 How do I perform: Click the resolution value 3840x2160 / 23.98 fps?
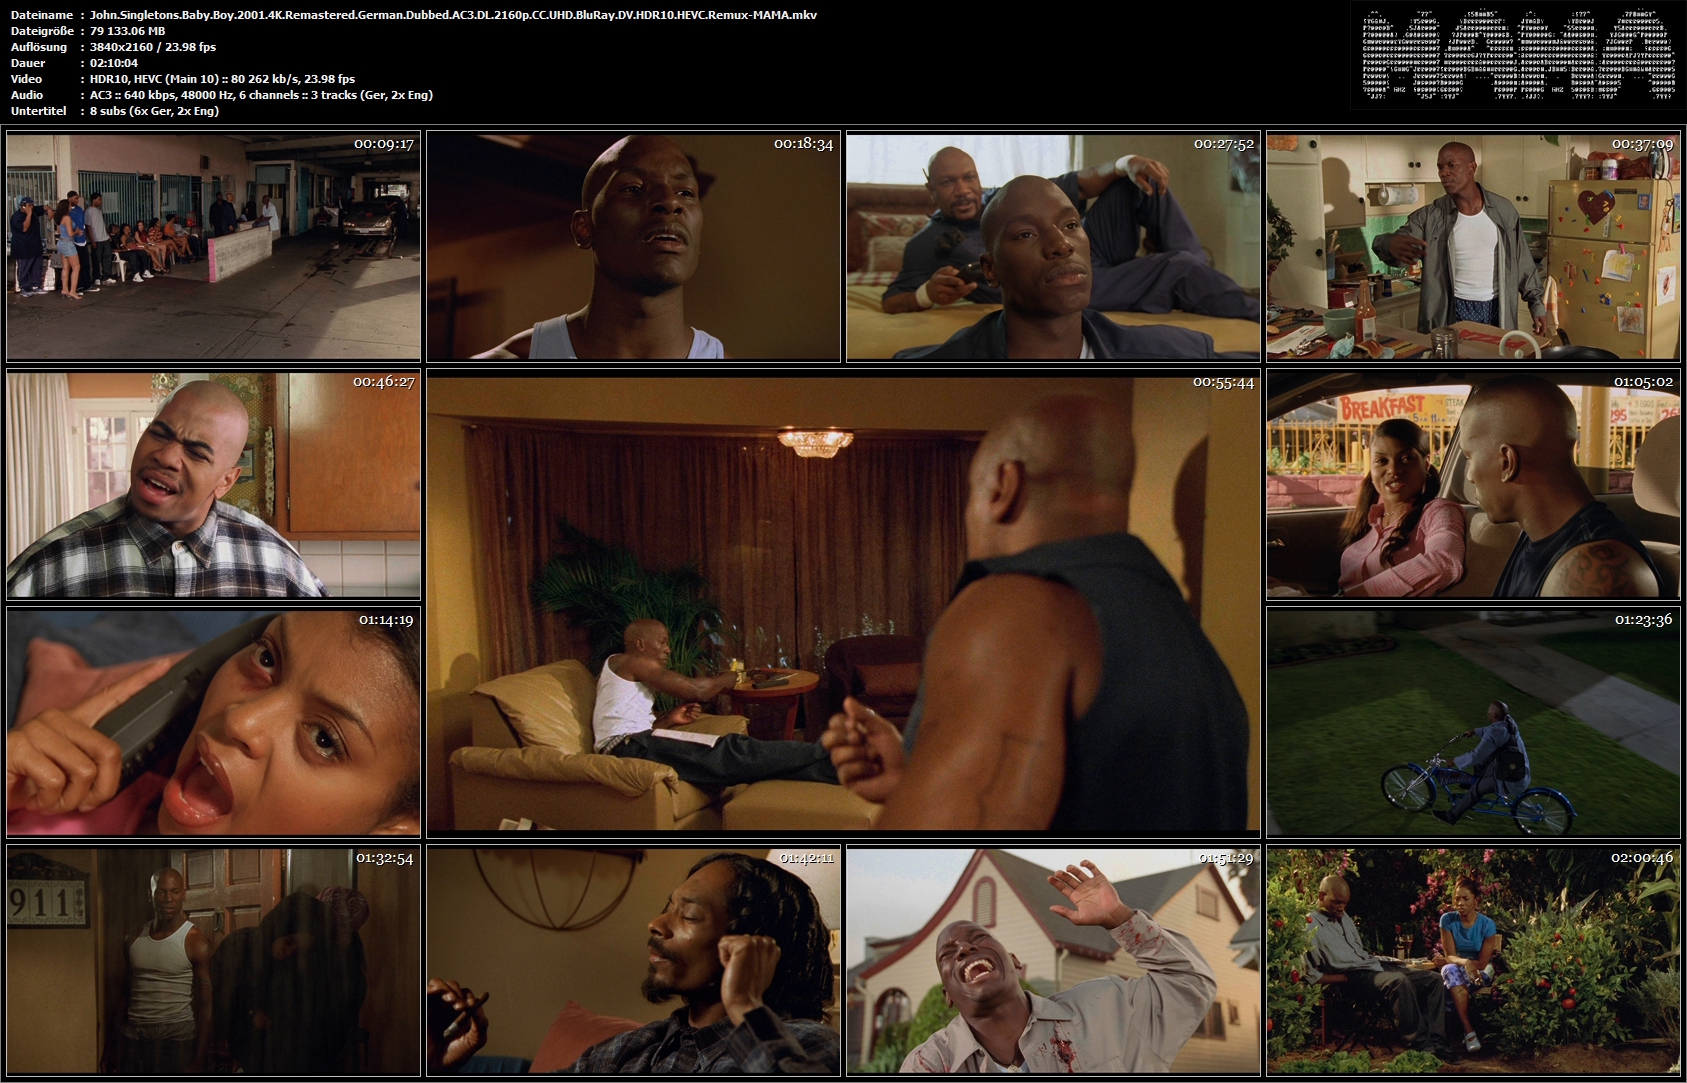(153, 47)
